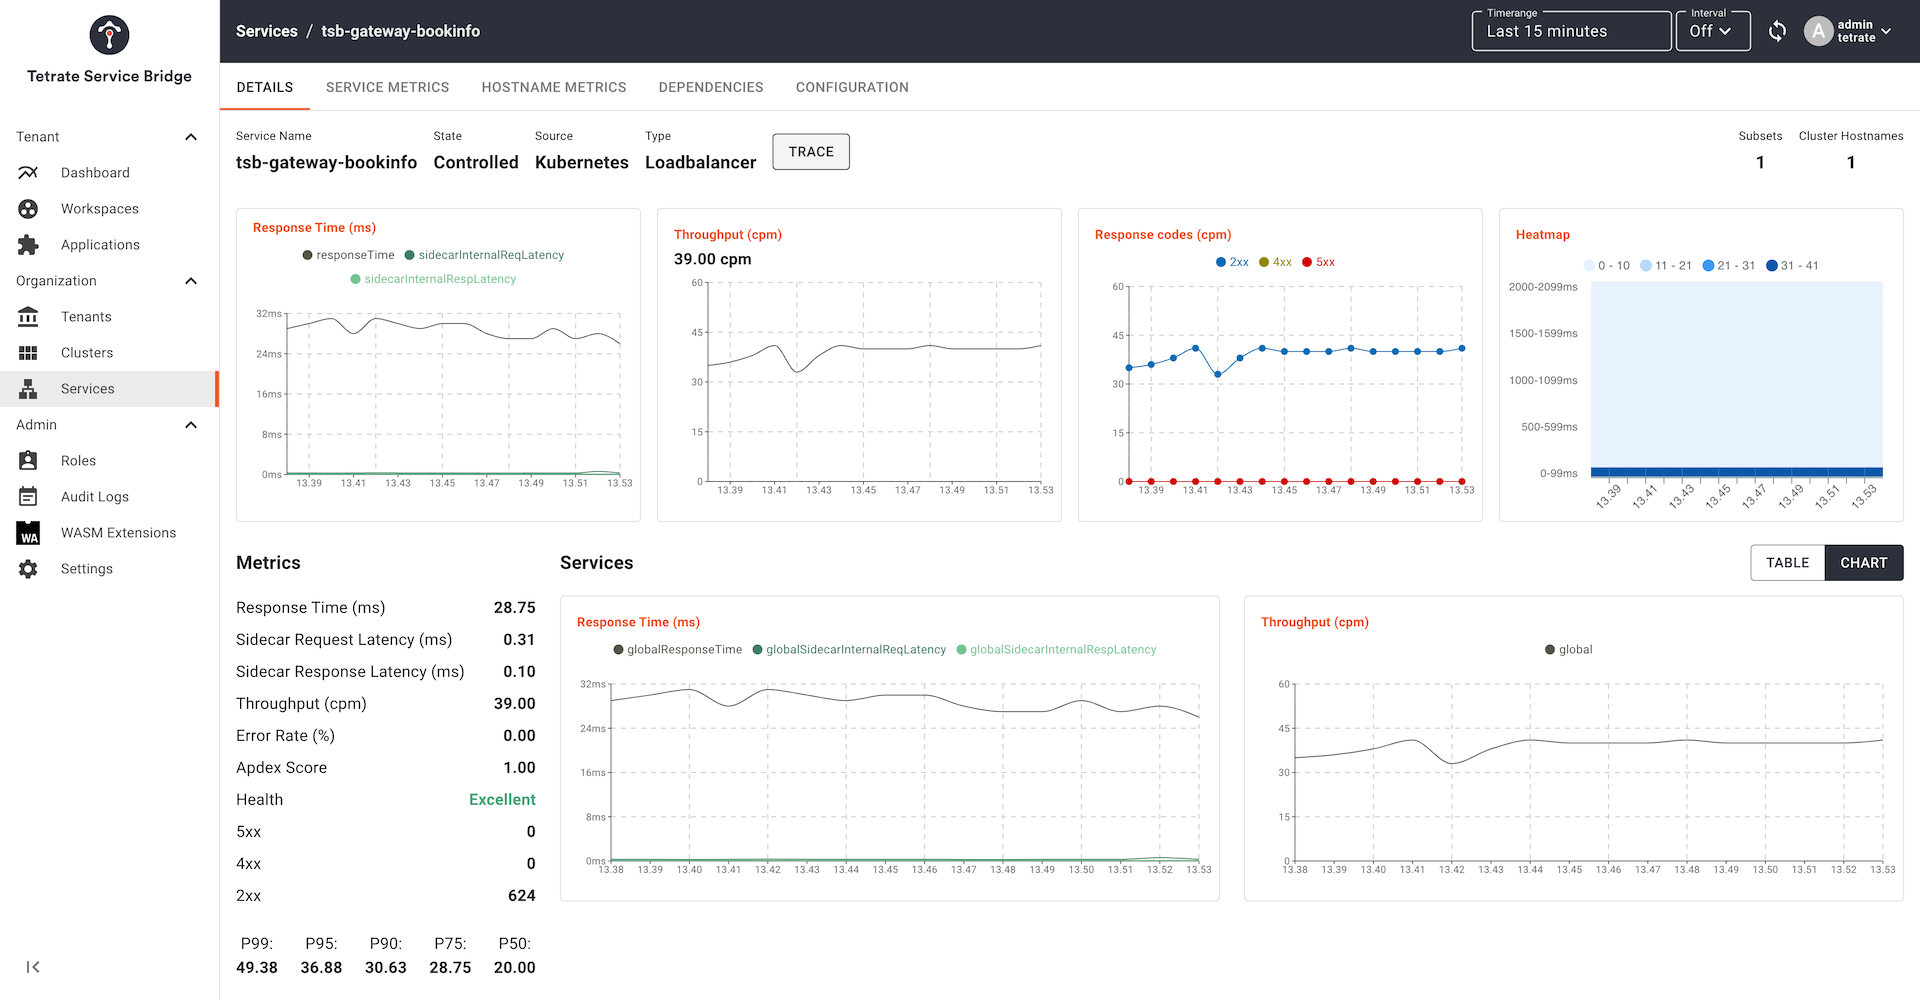Switch to the SERVICE METRICS tab
1920x1000 pixels.
pos(387,87)
